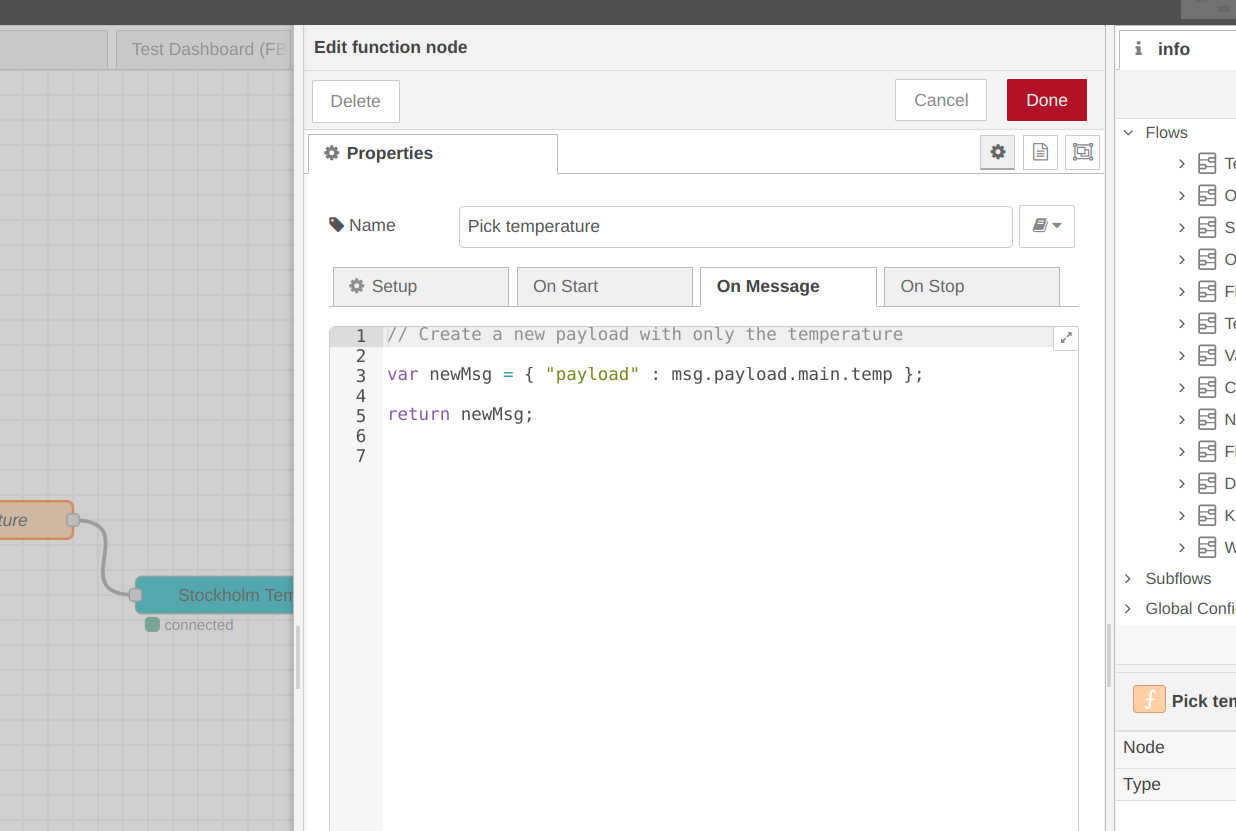Viewport: 1236px width, 831px height.
Task: Click the 'Node' row in the info table
Action: (x=1176, y=748)
